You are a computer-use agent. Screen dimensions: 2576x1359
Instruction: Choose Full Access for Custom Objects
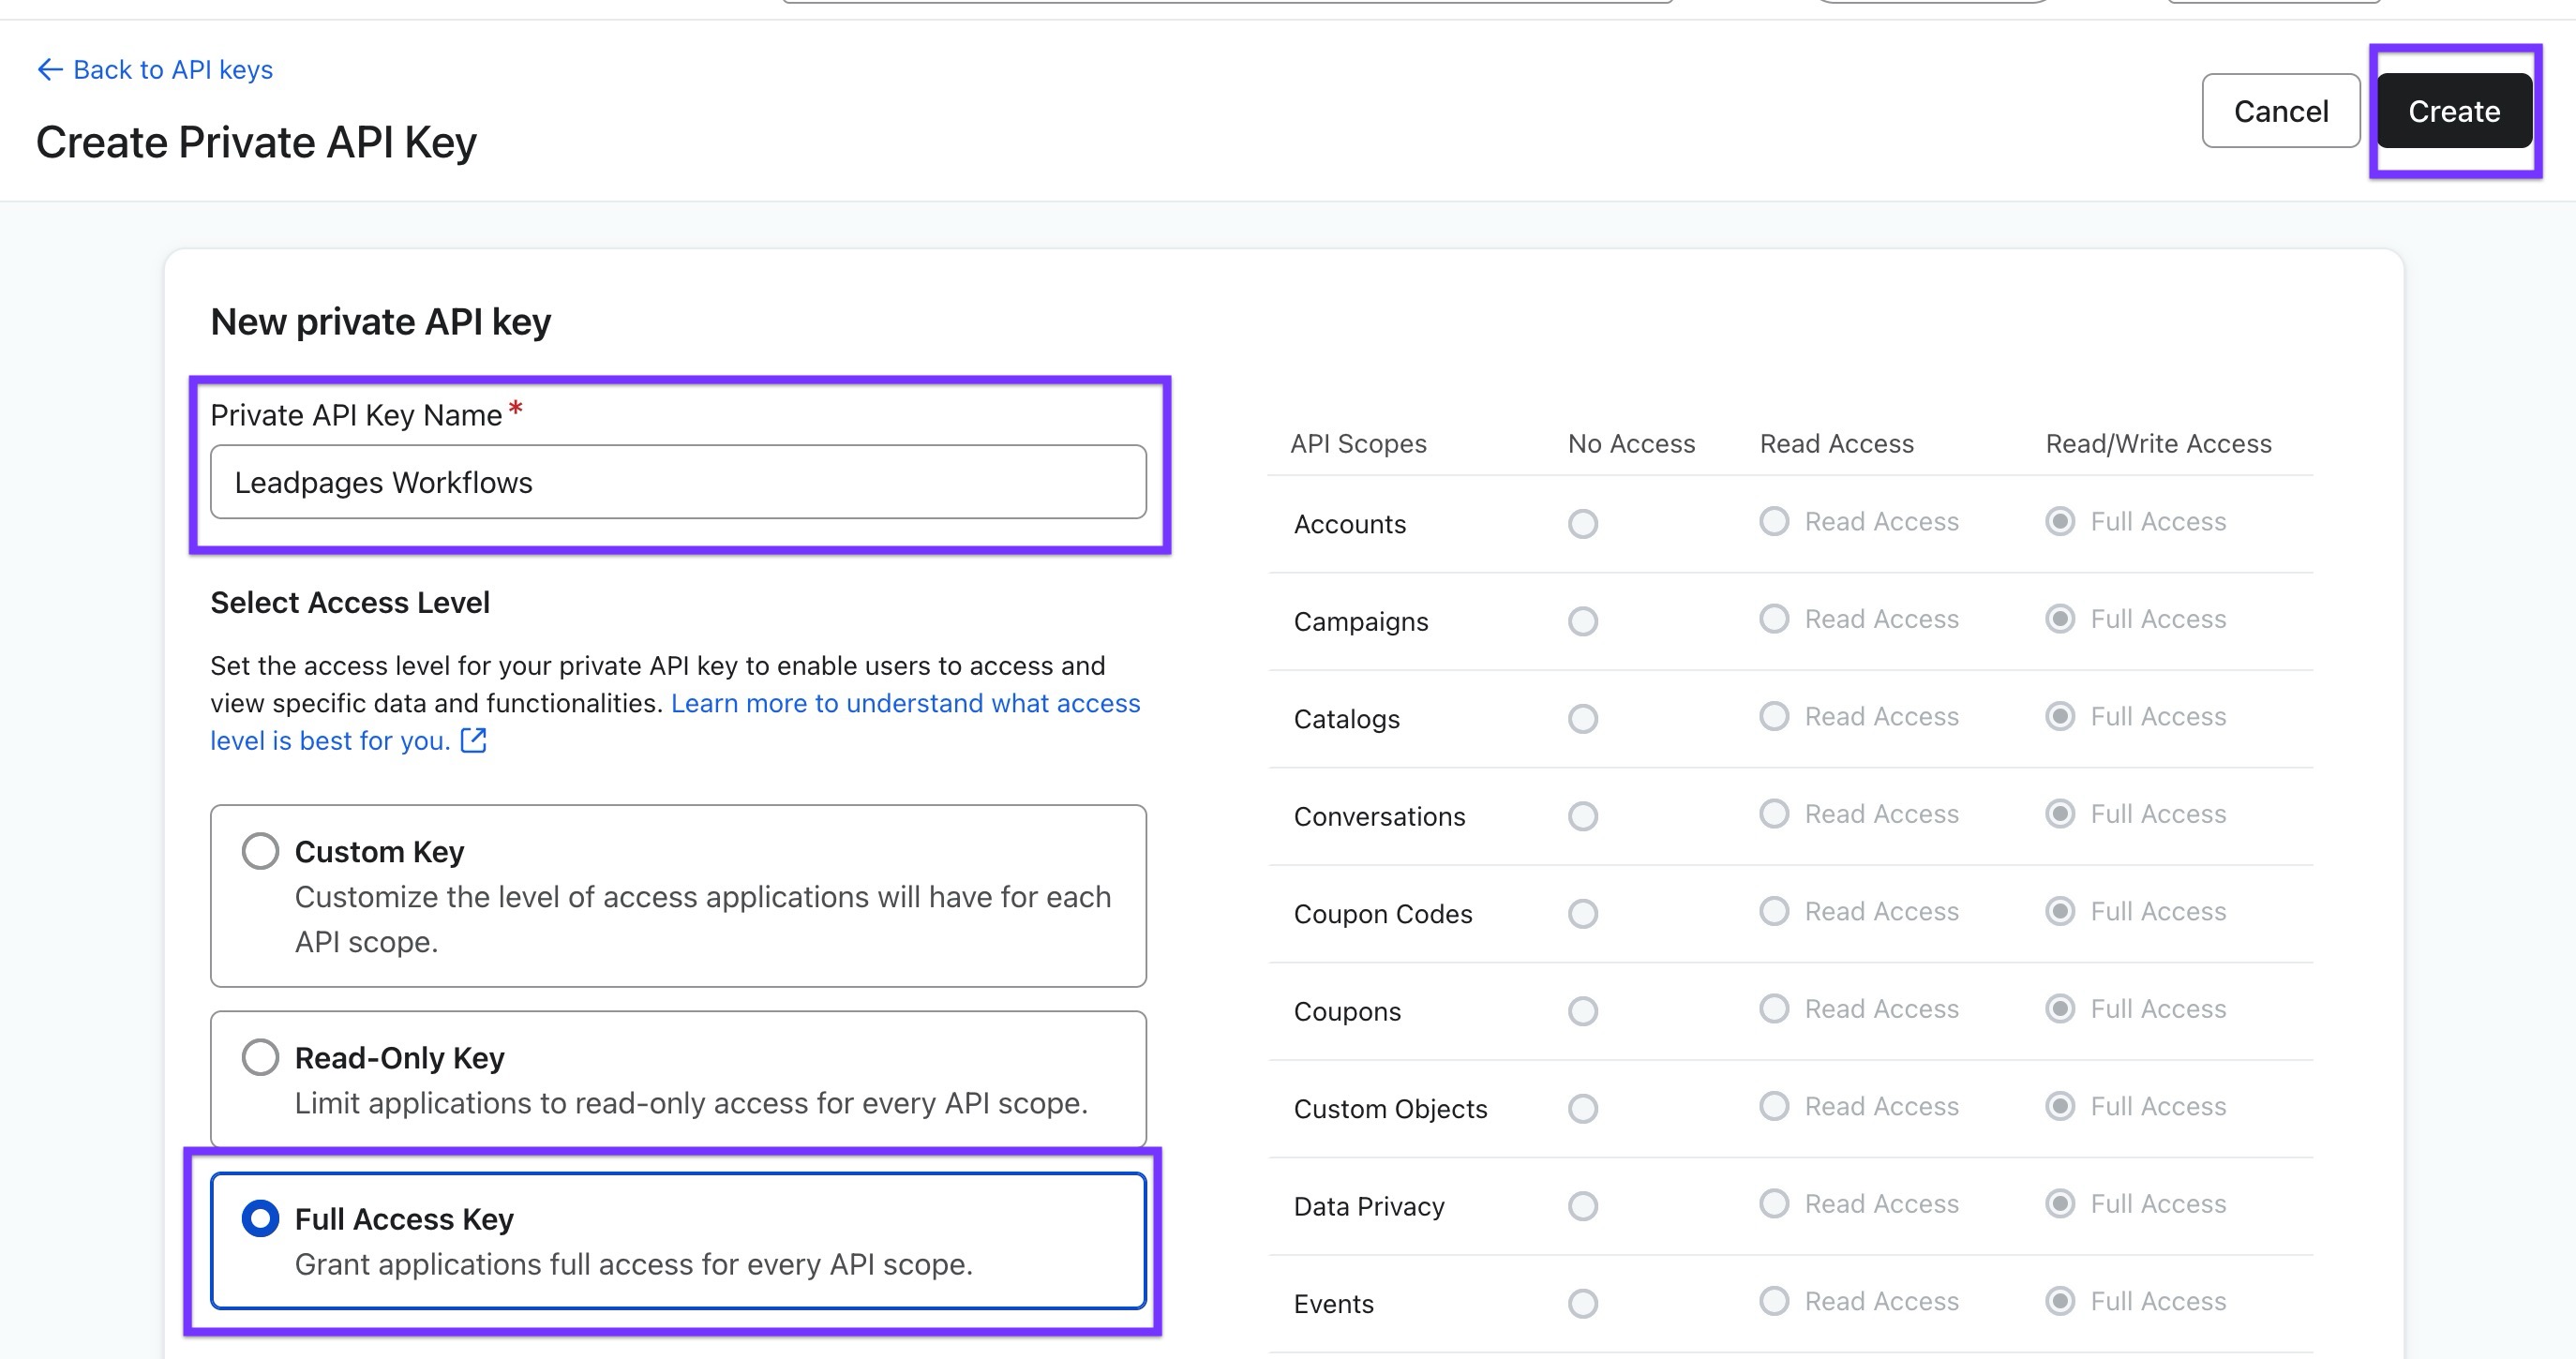pyautogui.click(x=2060, y=1106)
